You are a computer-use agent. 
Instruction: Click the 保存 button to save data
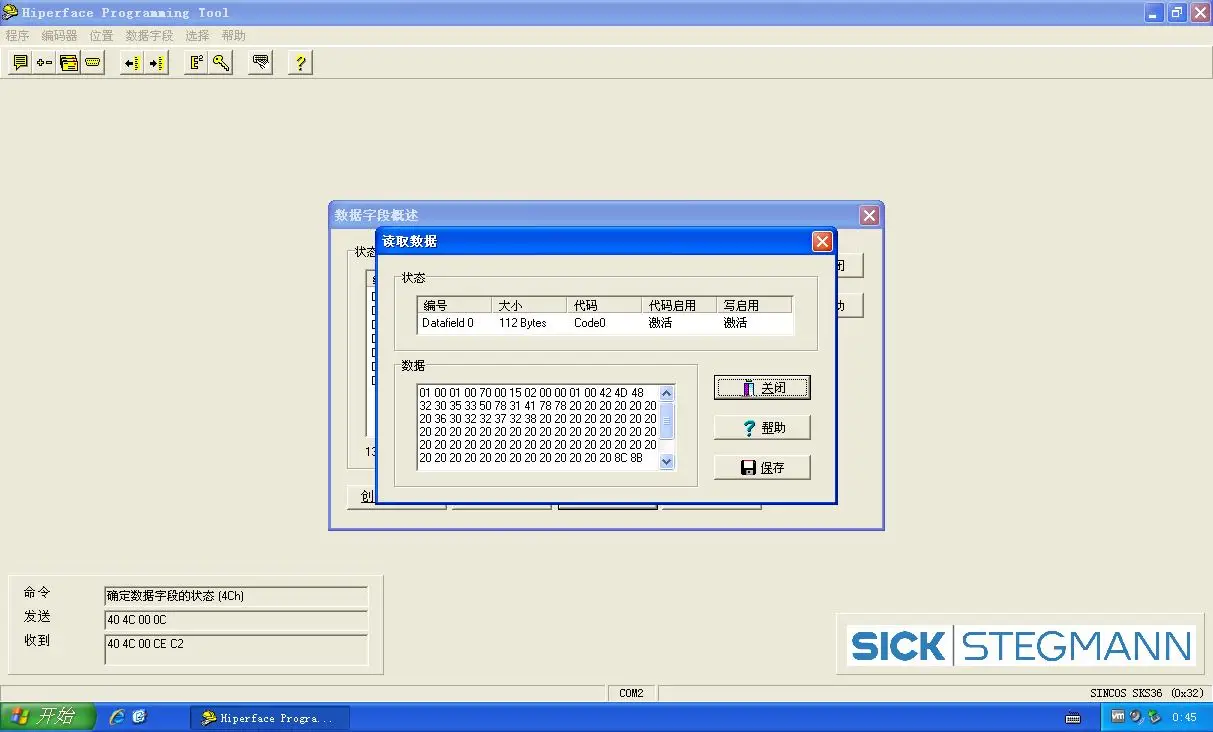(762, 467)
